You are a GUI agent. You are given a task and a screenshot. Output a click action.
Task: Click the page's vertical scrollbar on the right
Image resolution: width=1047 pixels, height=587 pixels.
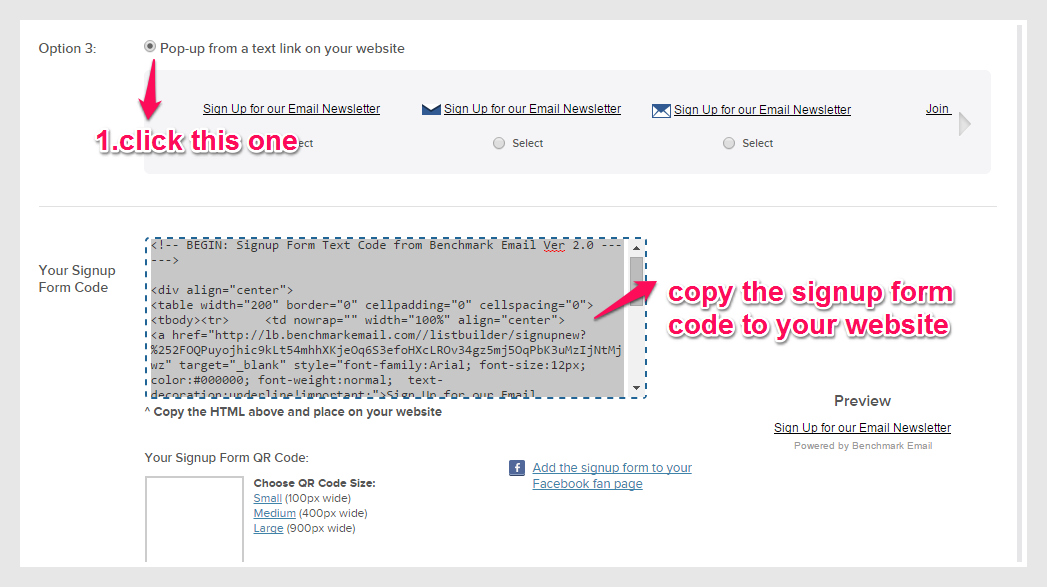[1020, 290]
